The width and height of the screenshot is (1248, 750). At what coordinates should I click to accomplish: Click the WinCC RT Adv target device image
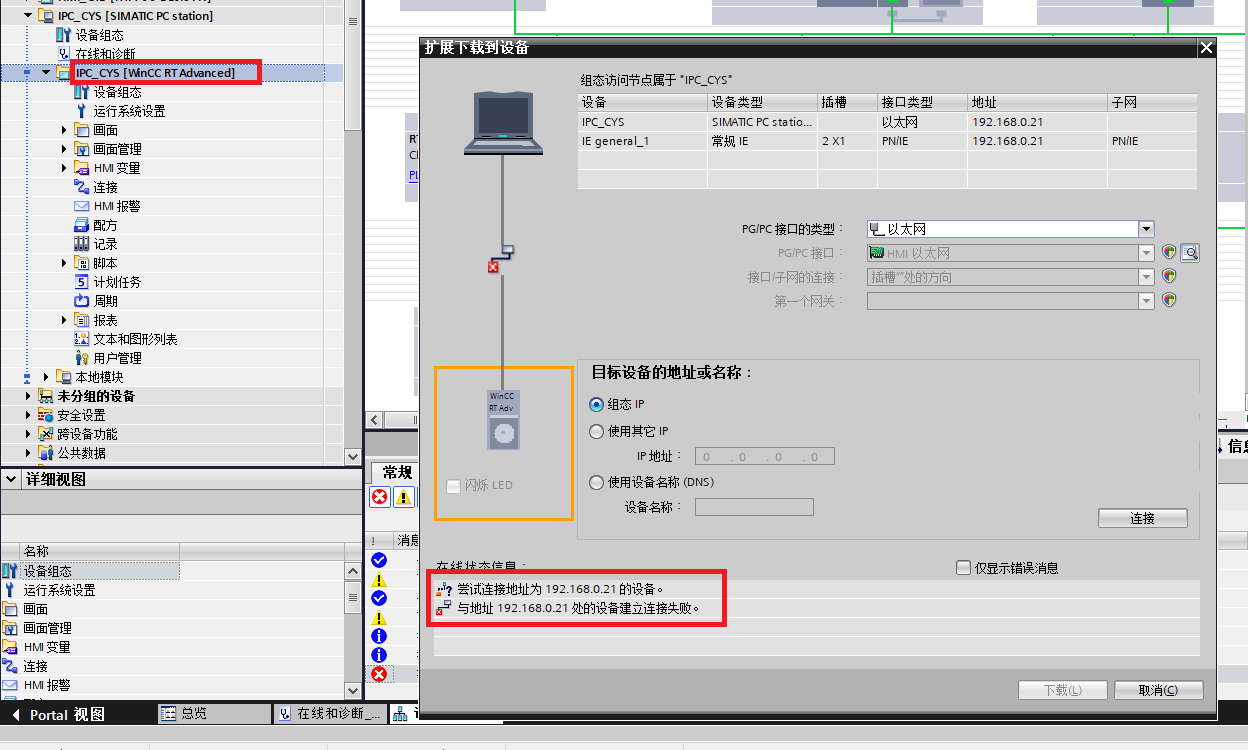(x=503, y=419)
